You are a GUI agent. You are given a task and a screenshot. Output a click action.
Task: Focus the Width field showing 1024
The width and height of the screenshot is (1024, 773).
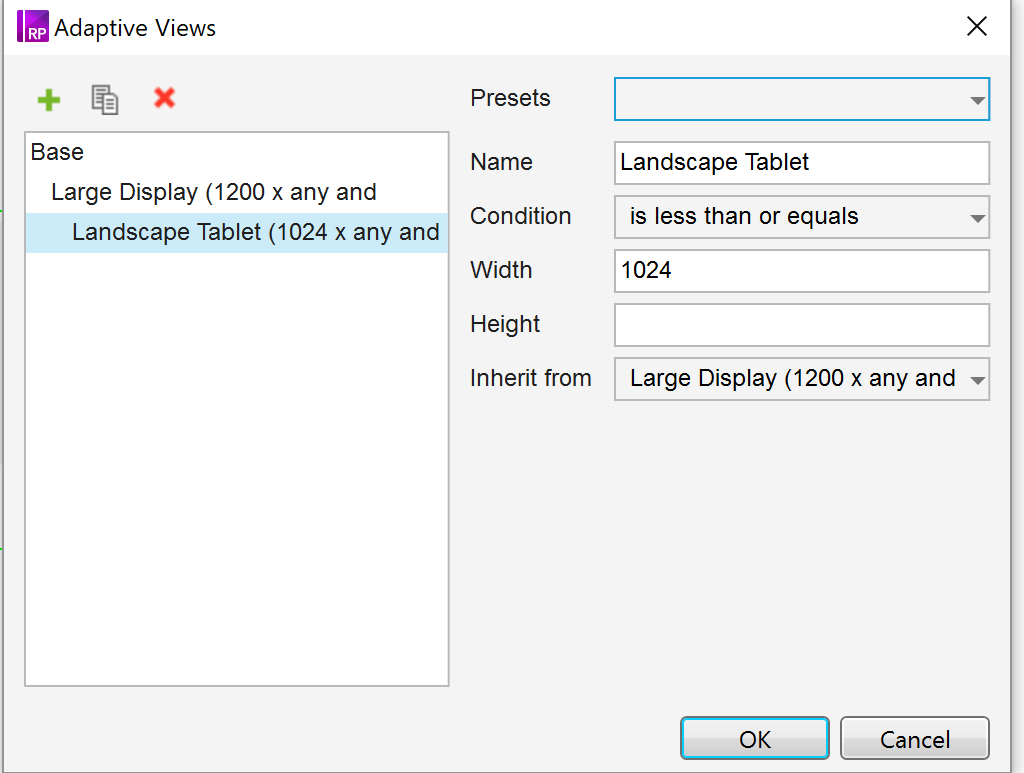[x=801, y=271]
